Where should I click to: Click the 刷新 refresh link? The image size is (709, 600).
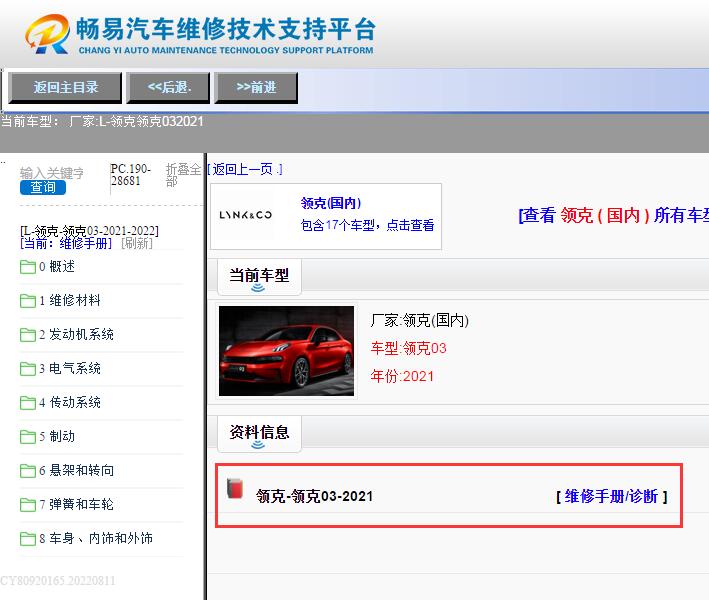tap(137, 244)
